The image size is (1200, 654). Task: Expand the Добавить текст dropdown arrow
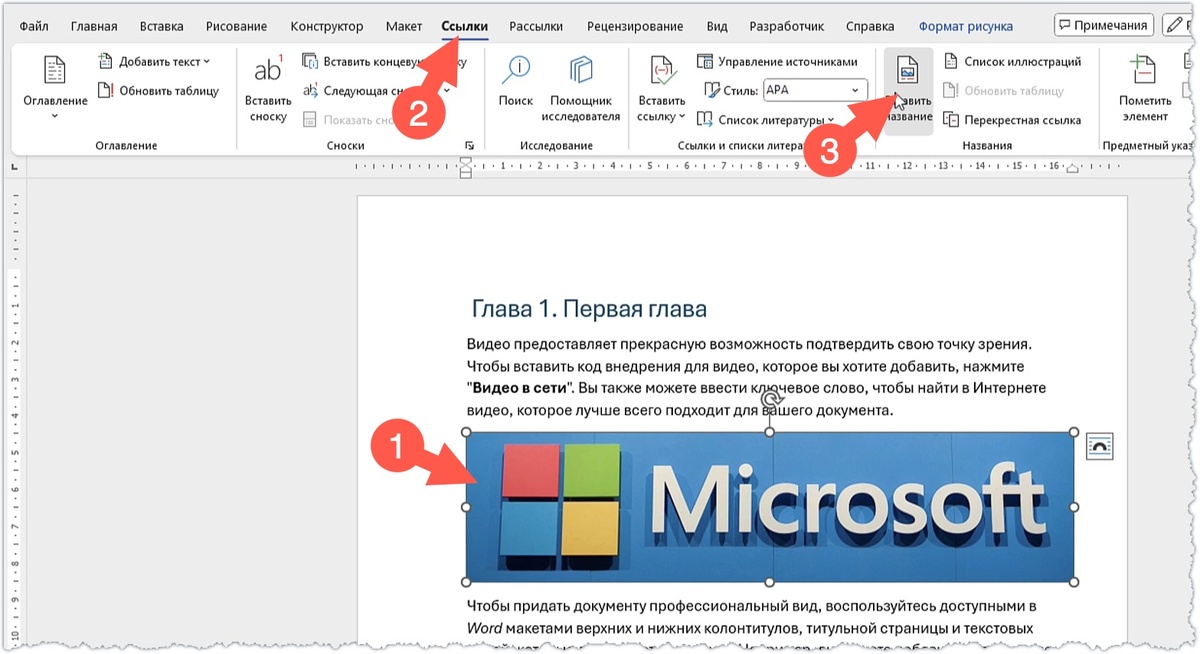coord(207,62)
